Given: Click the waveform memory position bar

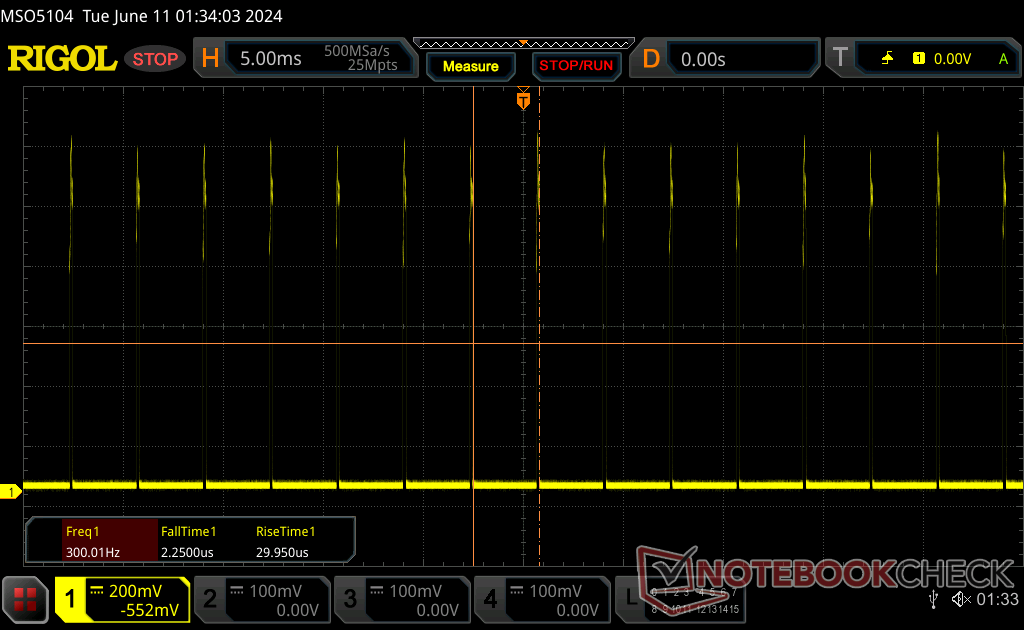Looking at the screenshot, I should 522,44.
